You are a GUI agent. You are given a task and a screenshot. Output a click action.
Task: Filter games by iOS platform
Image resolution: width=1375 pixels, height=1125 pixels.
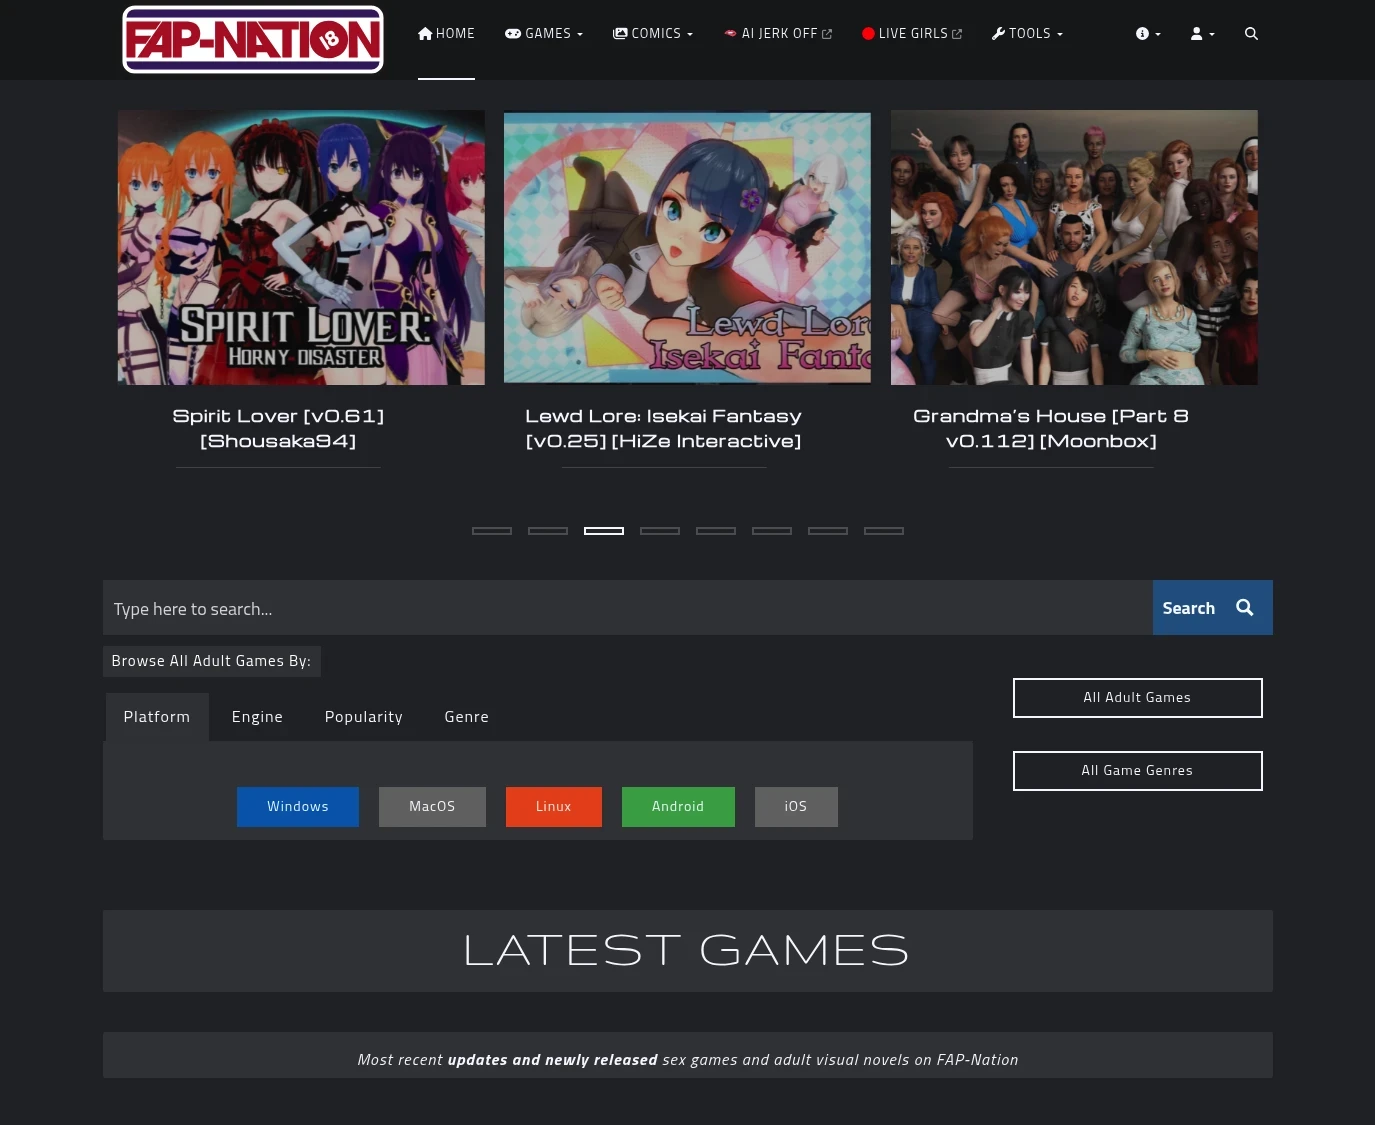coord(796,807)
